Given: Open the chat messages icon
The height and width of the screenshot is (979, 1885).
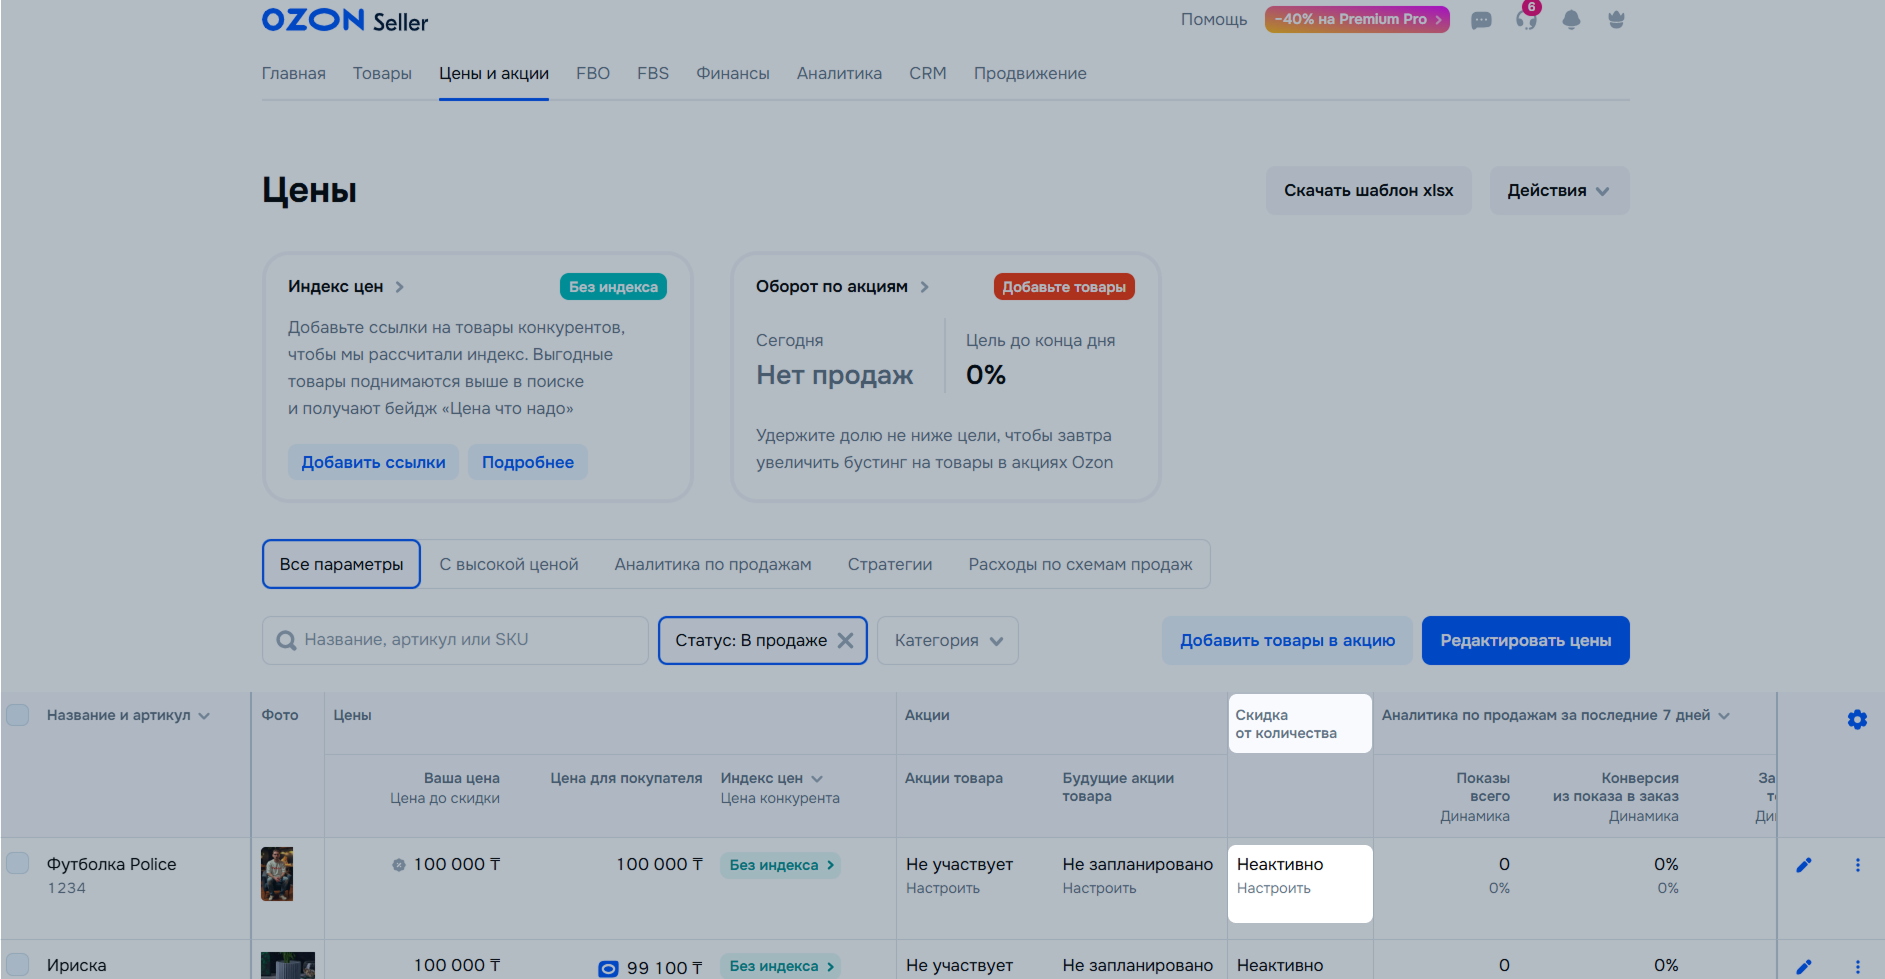Looking at the screenshot, I should pos(1481,20).
